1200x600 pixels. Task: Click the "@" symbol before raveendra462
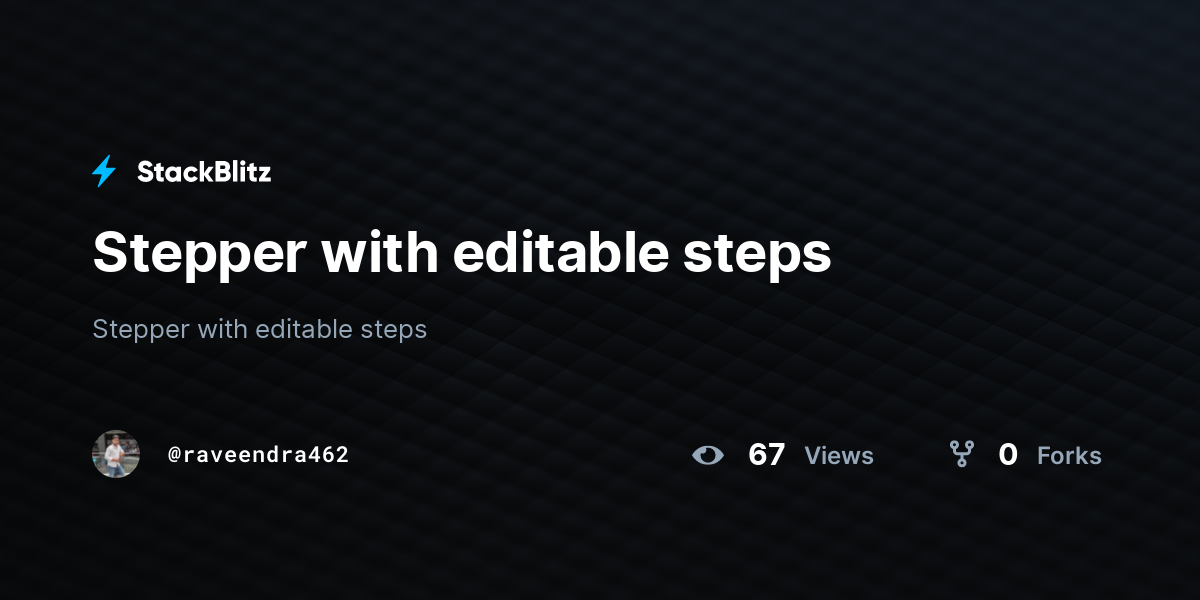click(174, 455)
